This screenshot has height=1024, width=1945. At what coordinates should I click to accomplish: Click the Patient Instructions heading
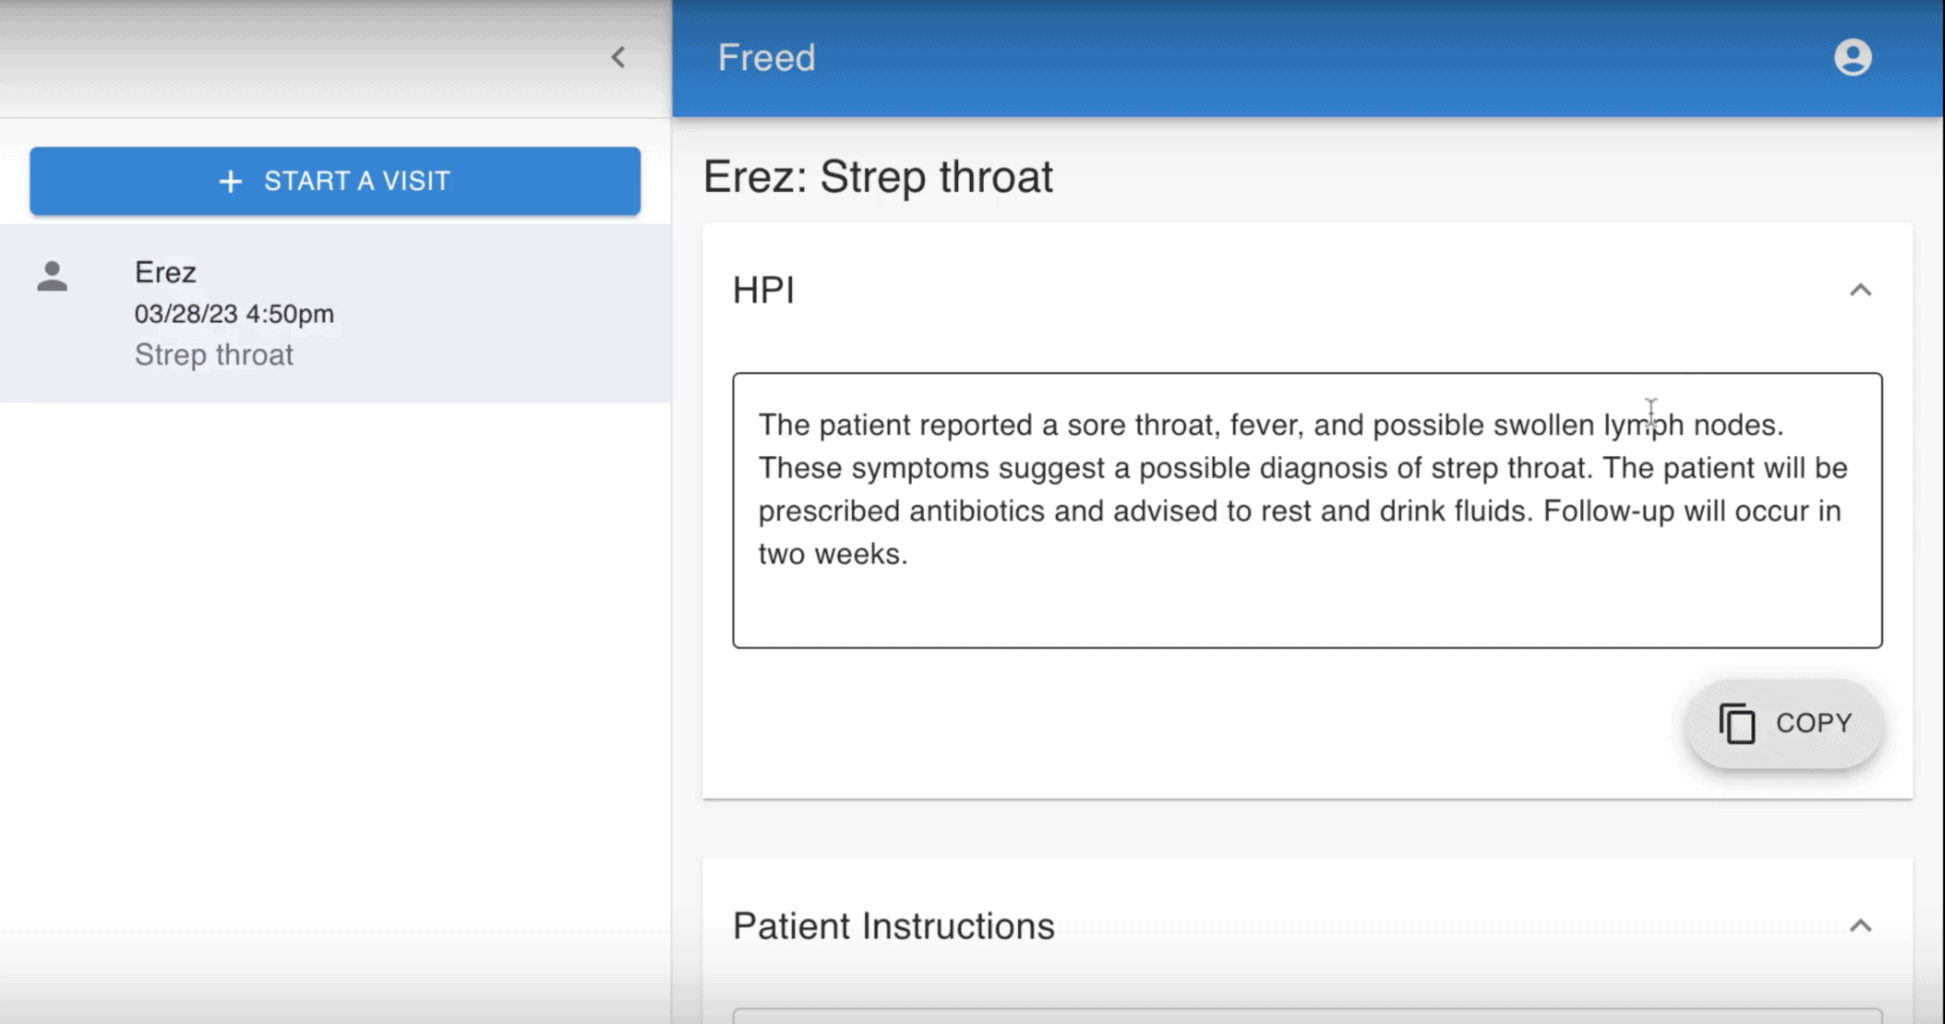pos(893,926)
